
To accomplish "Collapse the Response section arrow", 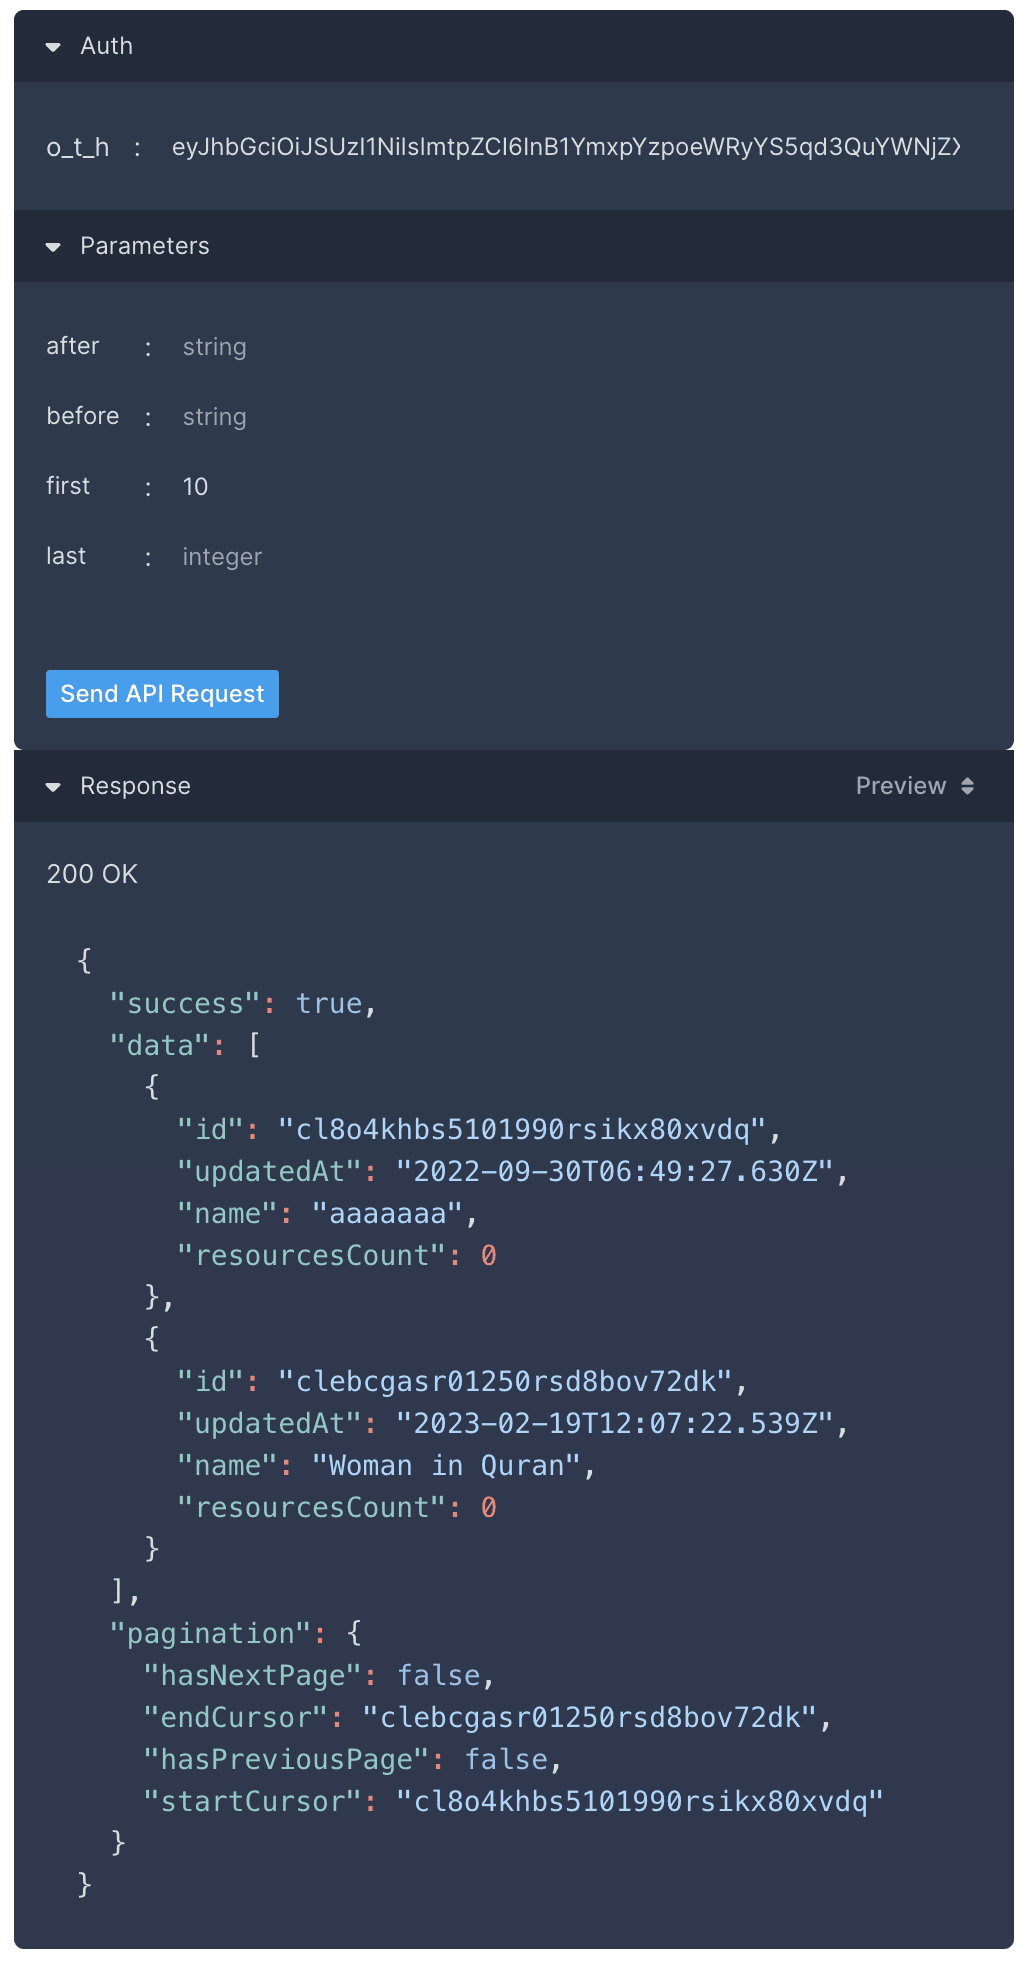I will tap(54, 787).
